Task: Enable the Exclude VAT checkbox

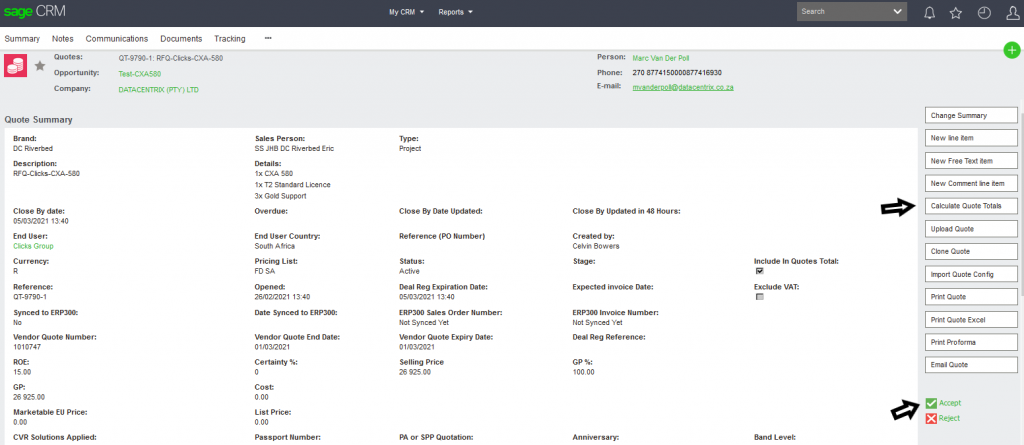Action: tap(759, 297)
